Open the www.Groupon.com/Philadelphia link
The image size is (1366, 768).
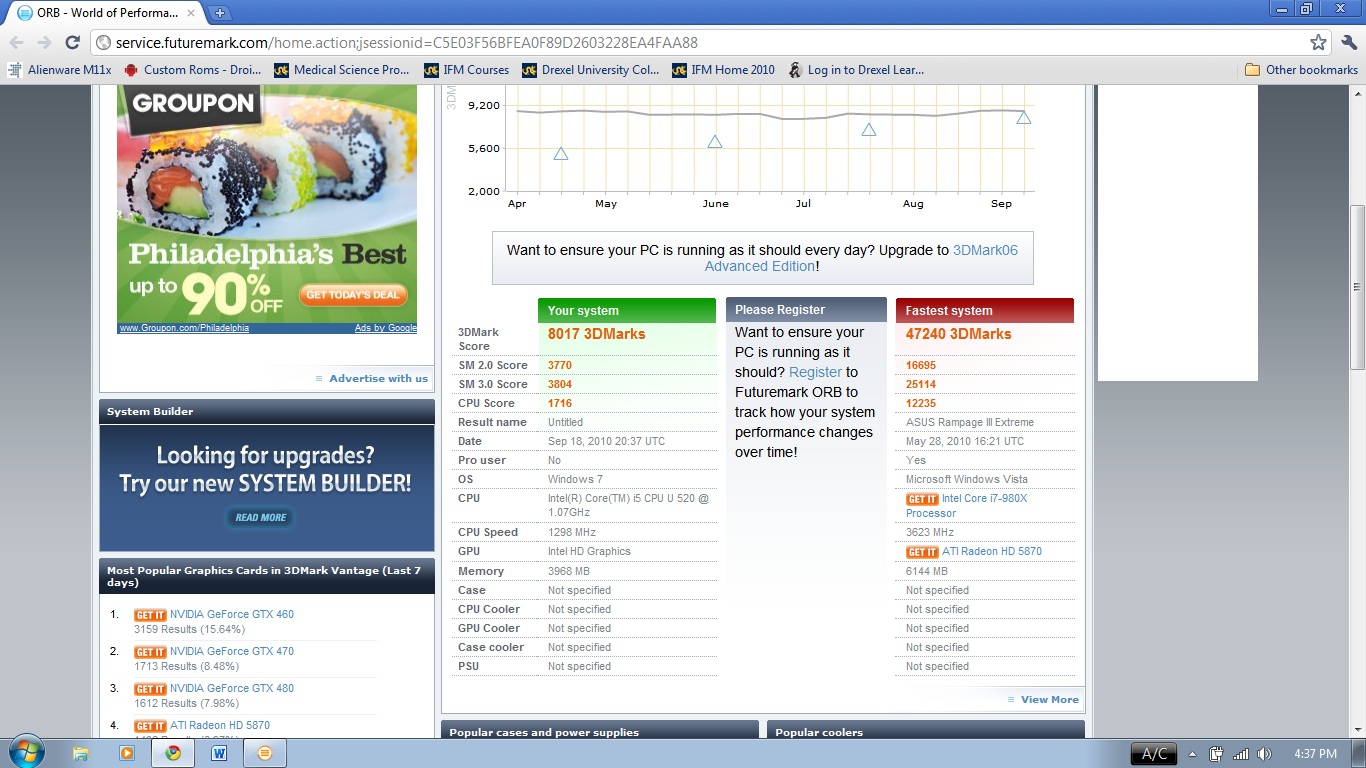click(x=184, y=328)
